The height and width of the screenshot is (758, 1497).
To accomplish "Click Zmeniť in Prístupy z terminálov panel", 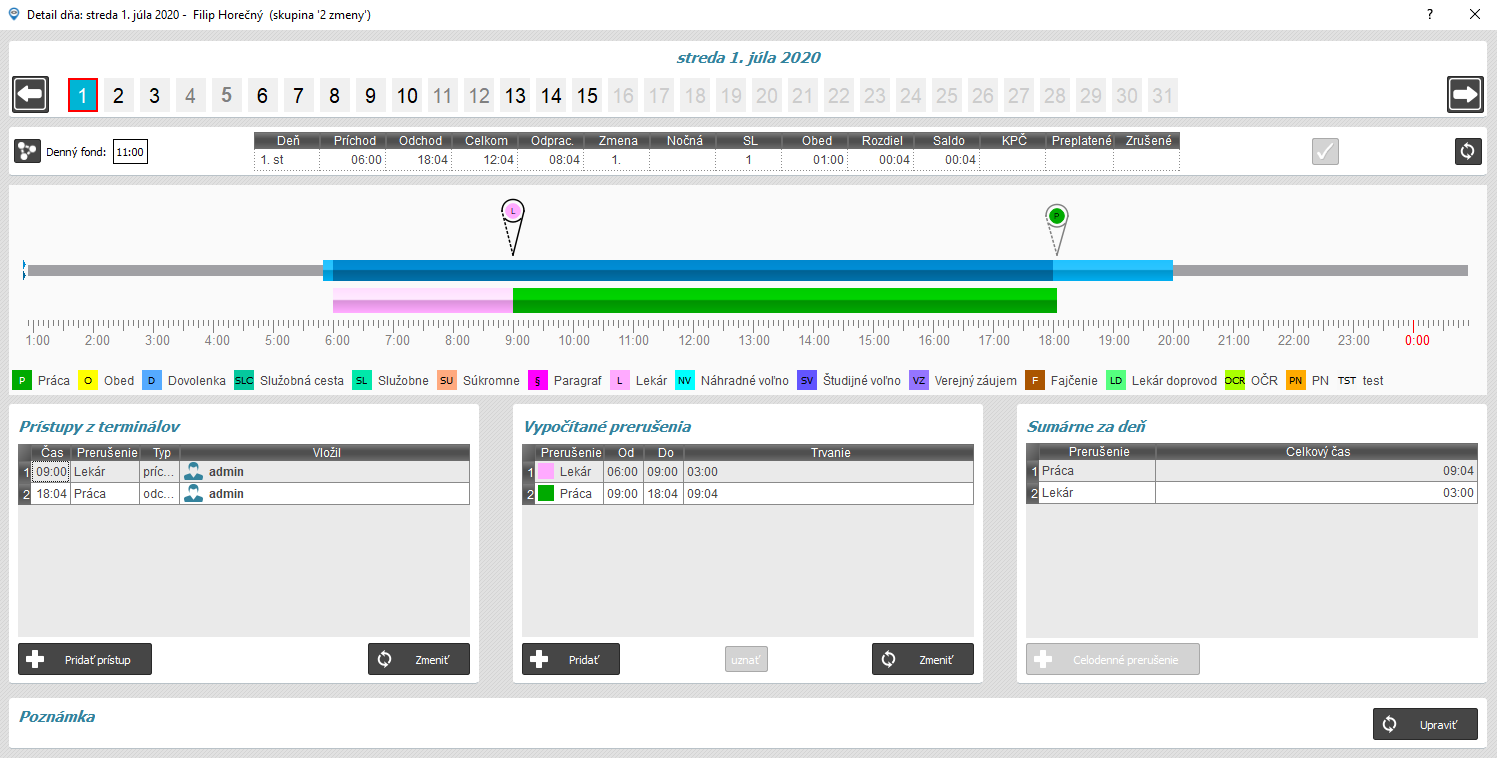I will (419, 659).
